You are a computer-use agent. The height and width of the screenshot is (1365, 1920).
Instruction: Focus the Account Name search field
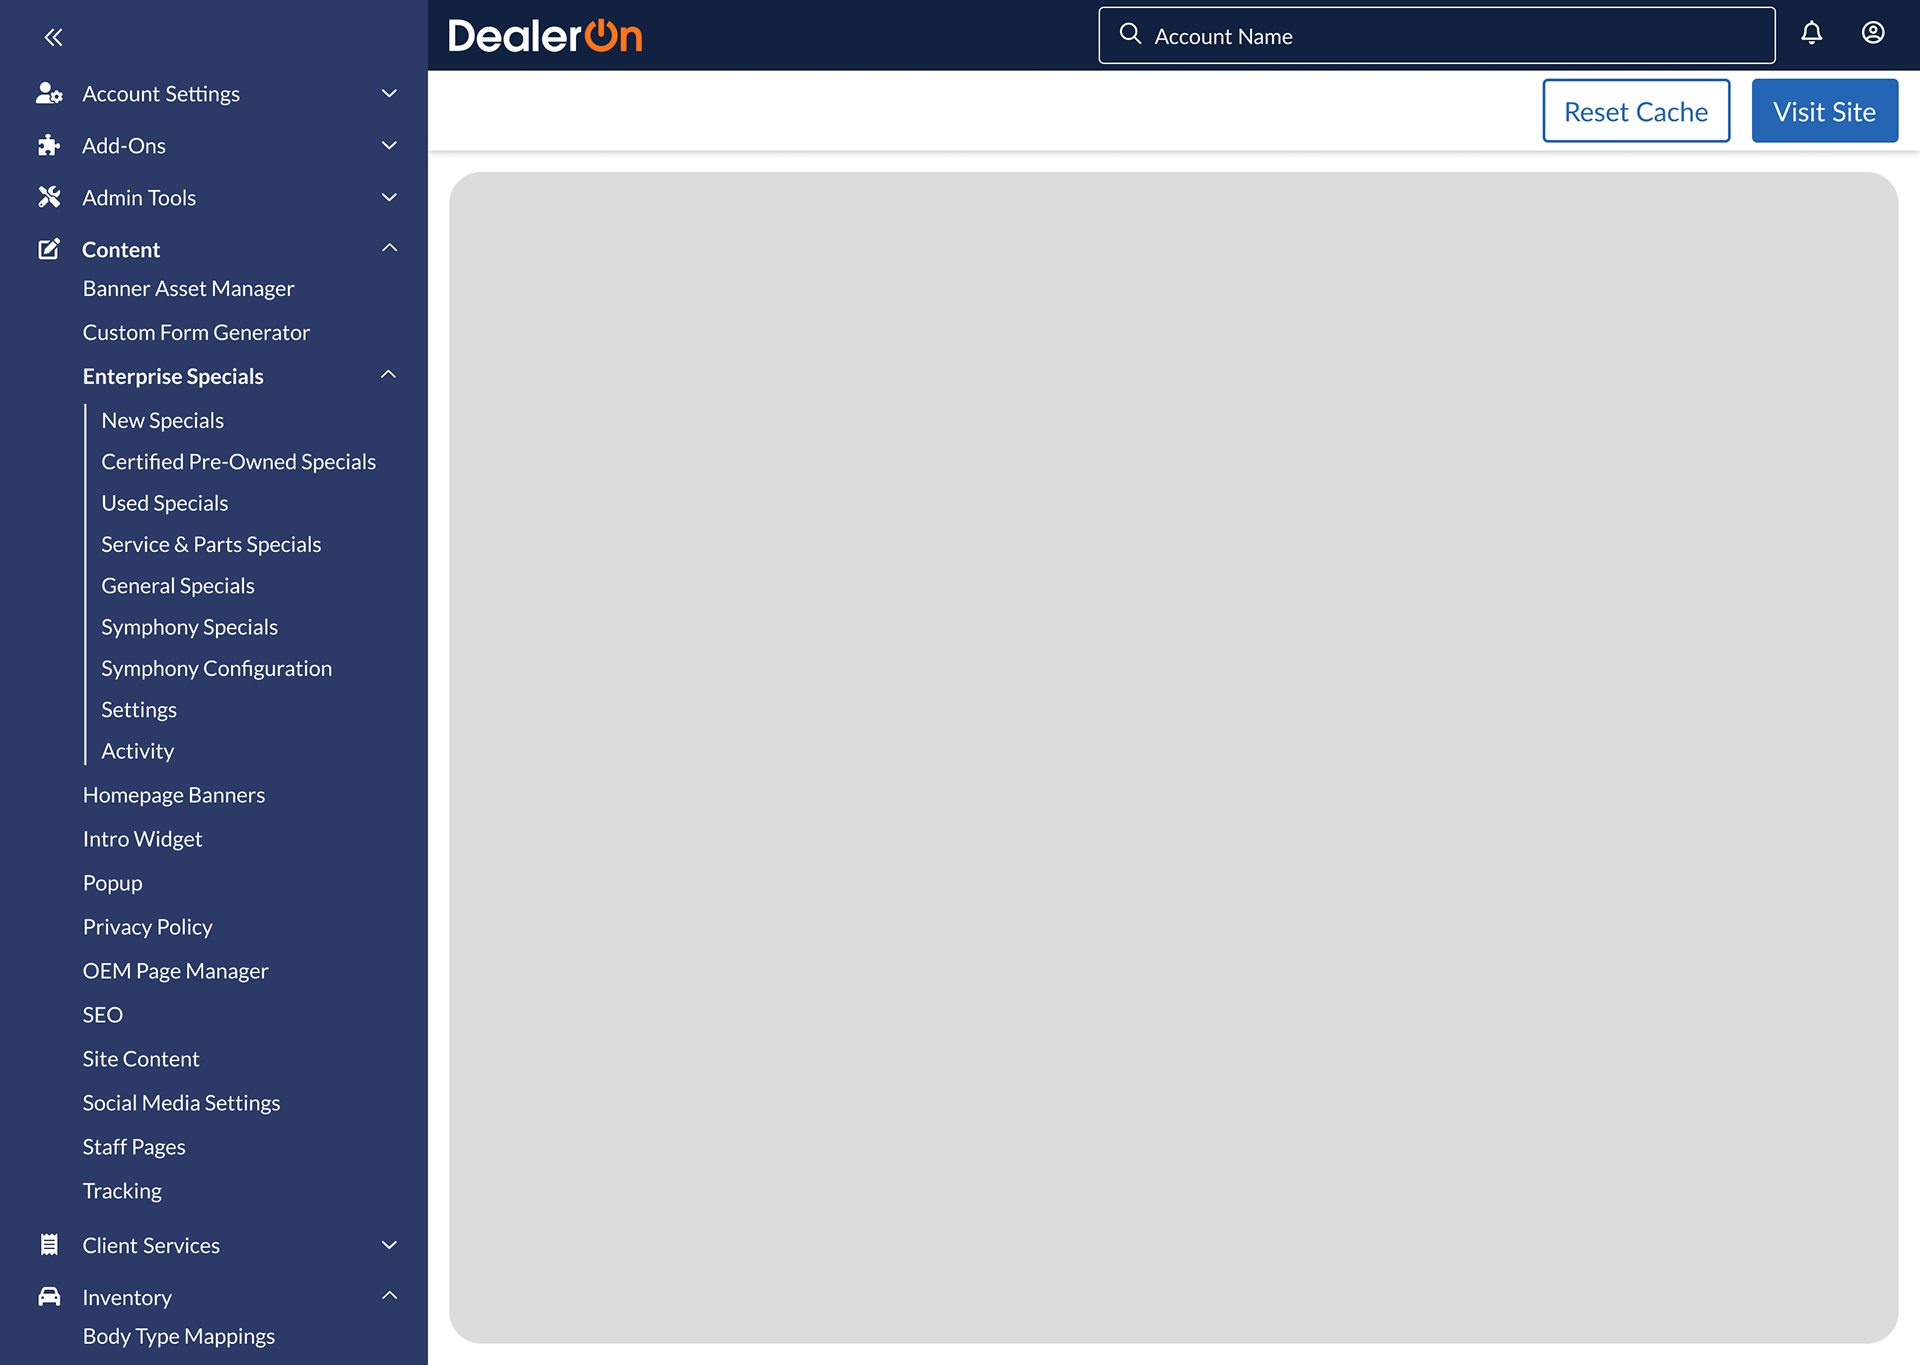point(1436,36)
